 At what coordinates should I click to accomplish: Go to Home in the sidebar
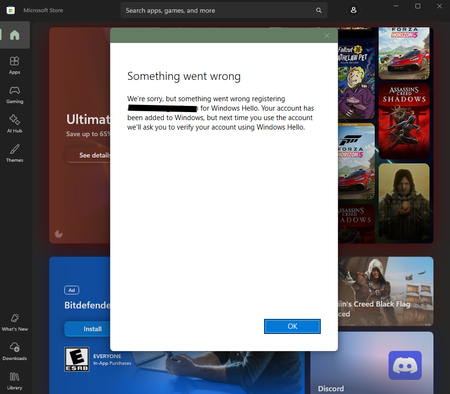coord(15,35)
